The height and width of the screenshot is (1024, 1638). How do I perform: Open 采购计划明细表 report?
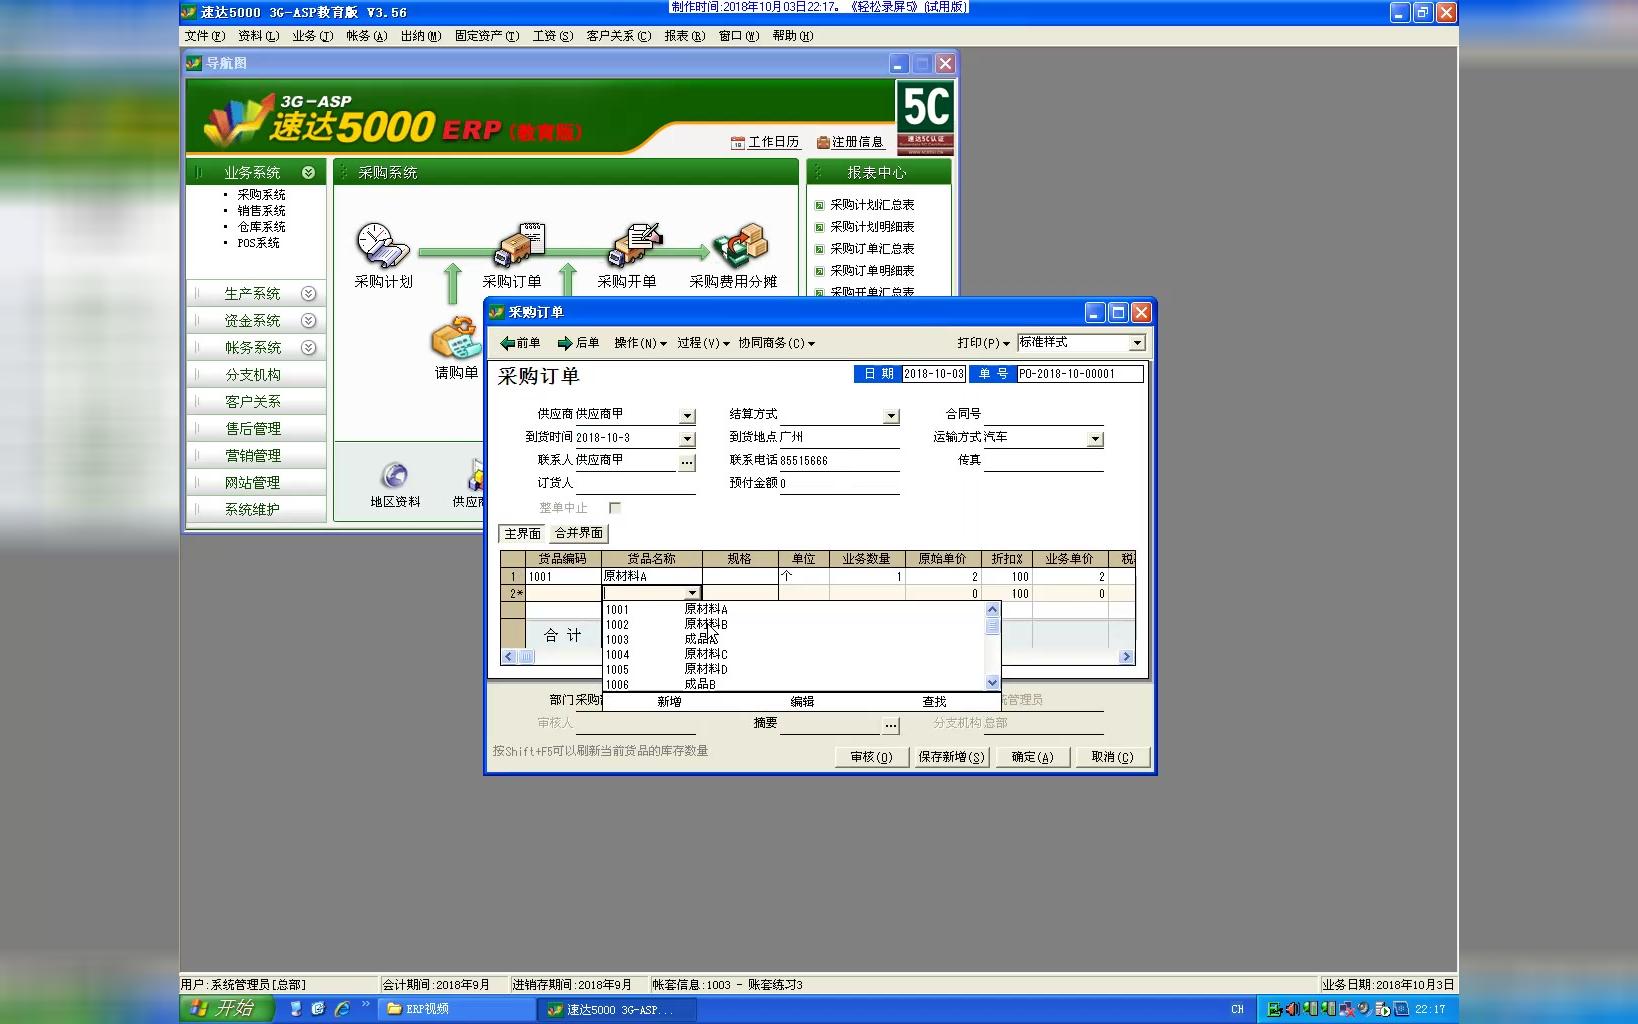[872, 227]
